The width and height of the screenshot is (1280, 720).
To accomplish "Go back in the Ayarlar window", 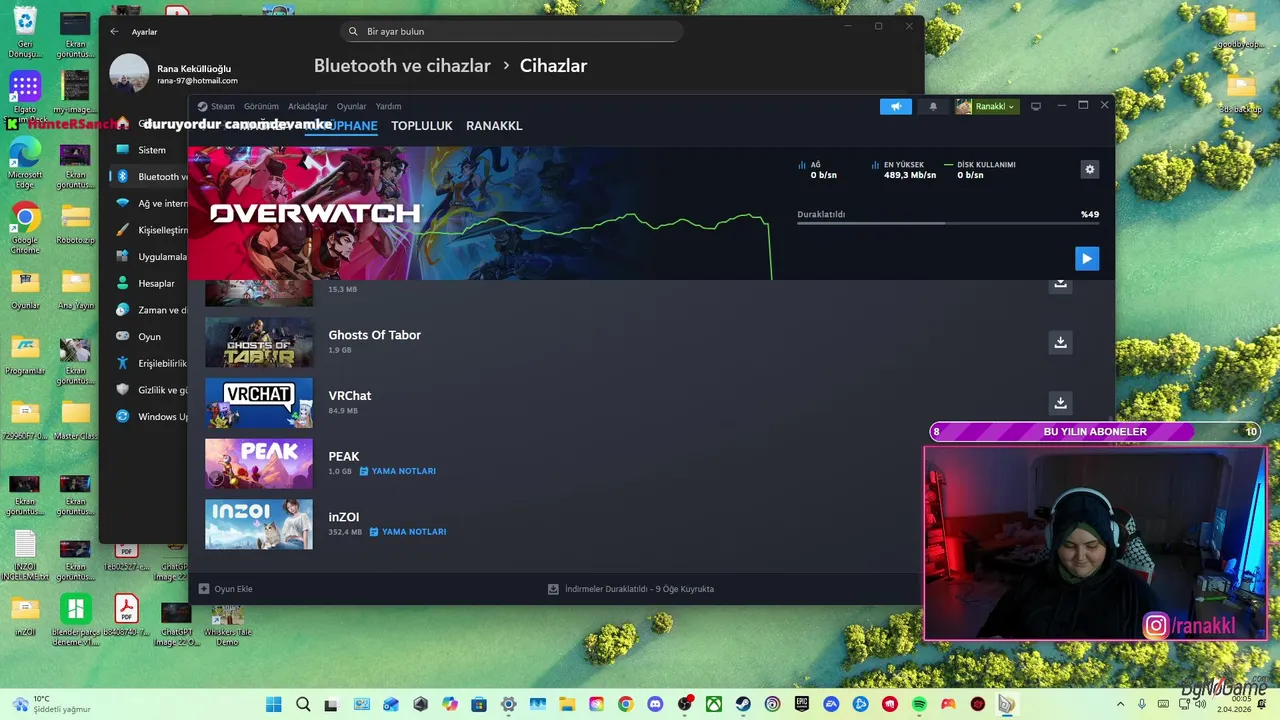I will click(x=114, y=31).
